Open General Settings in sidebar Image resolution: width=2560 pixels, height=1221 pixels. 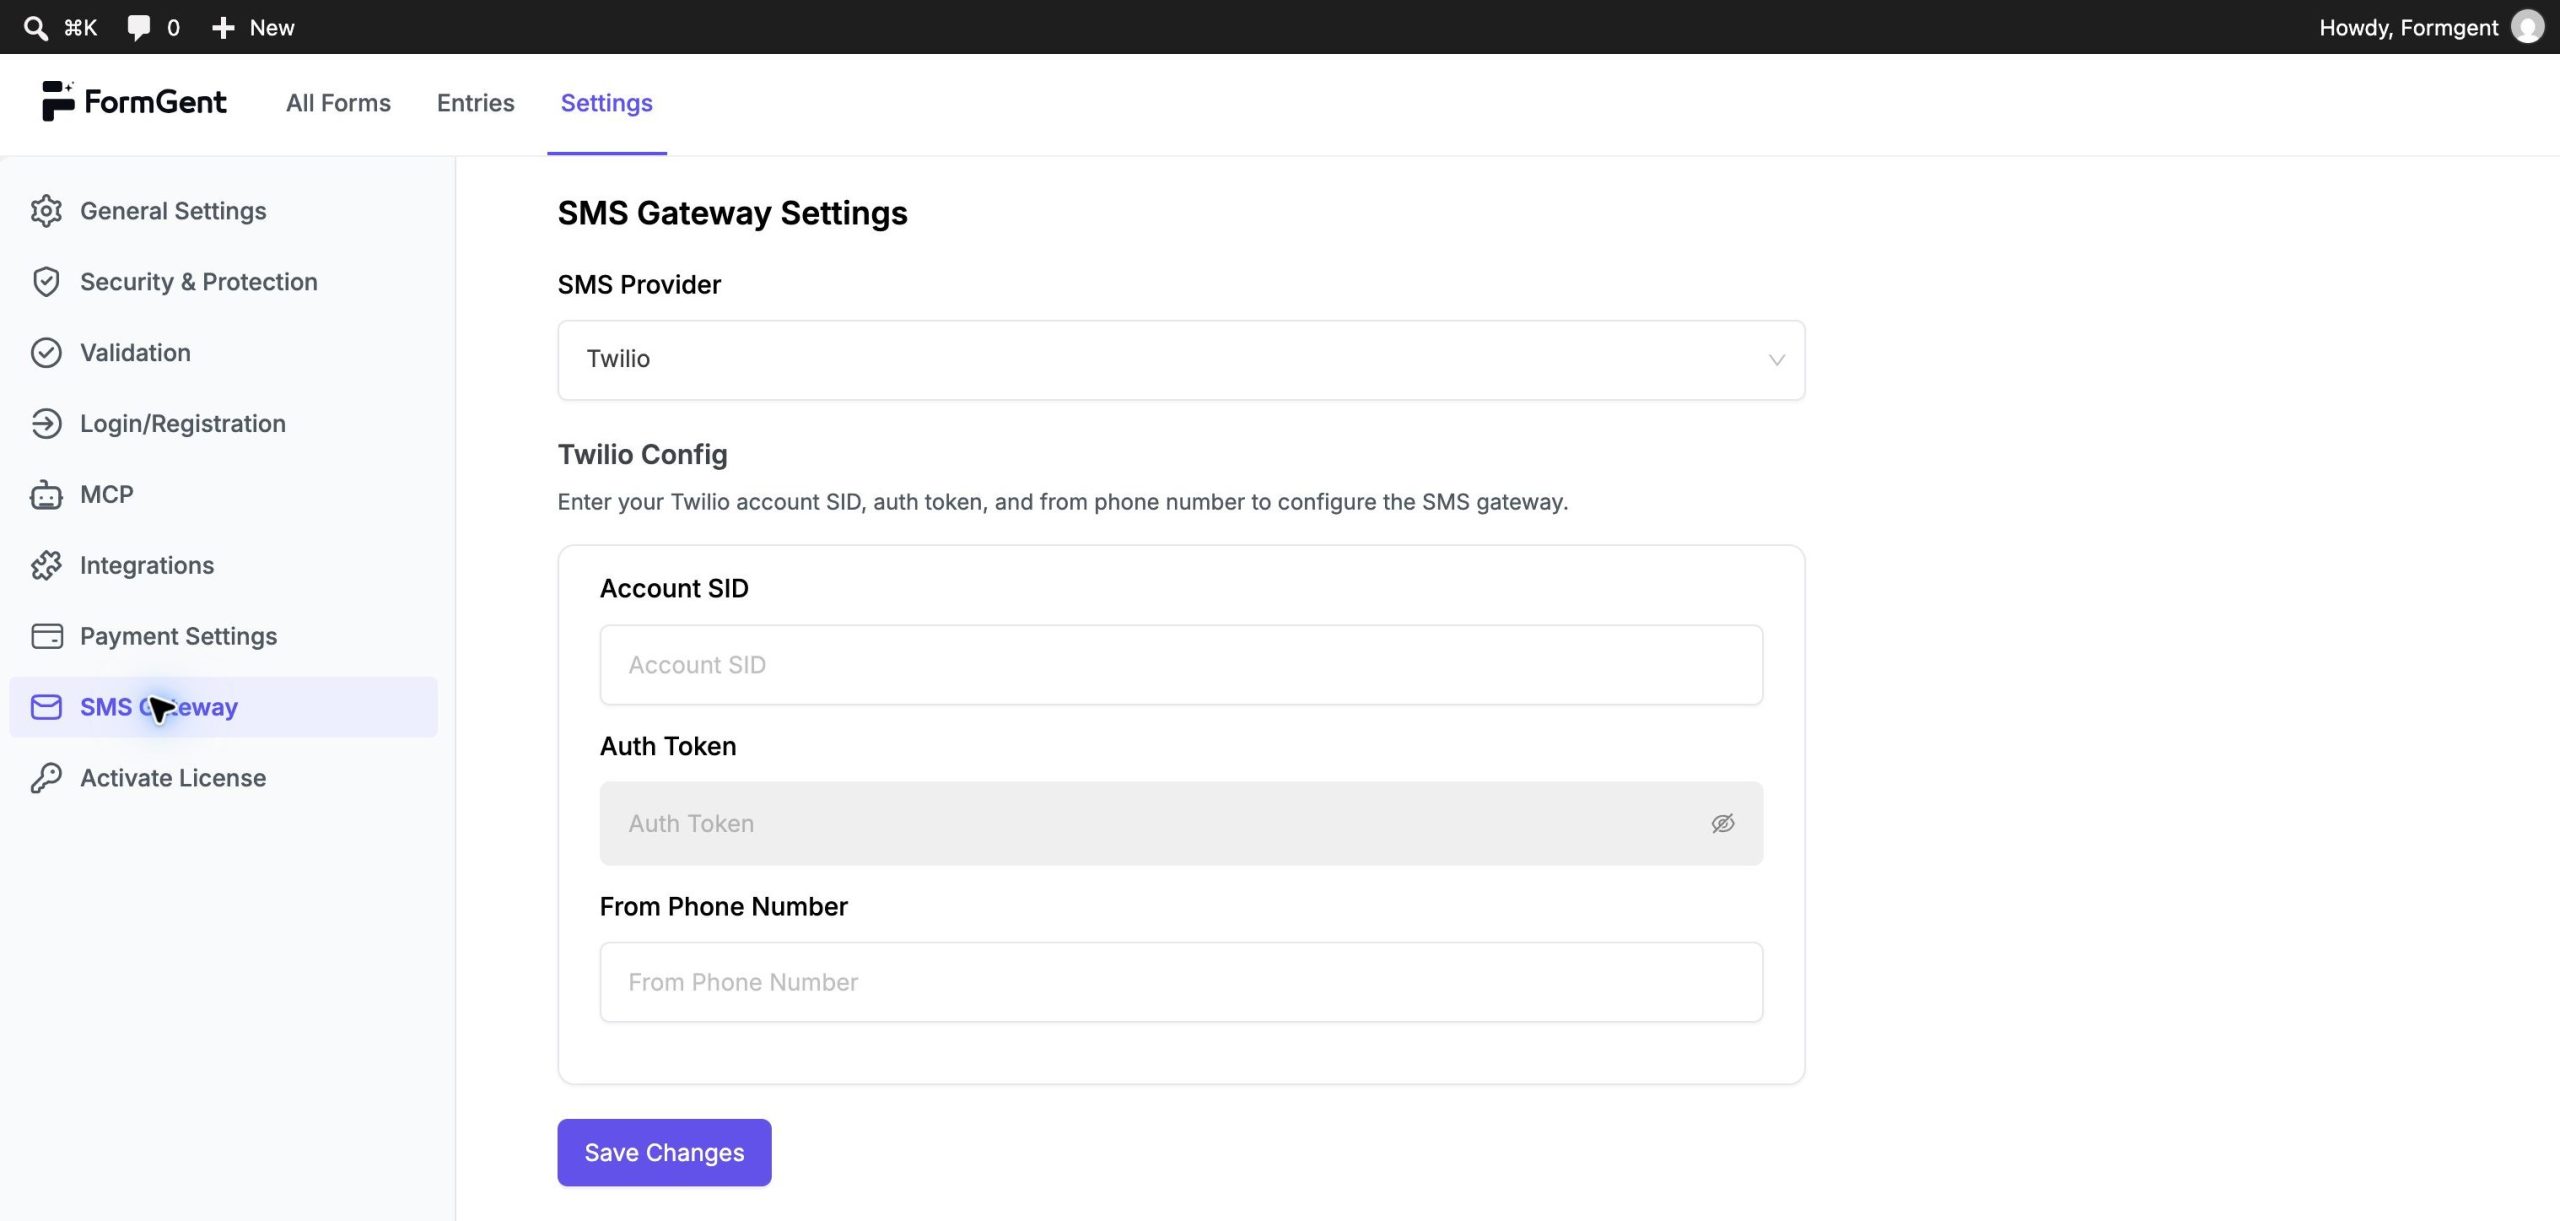[223, 211]
